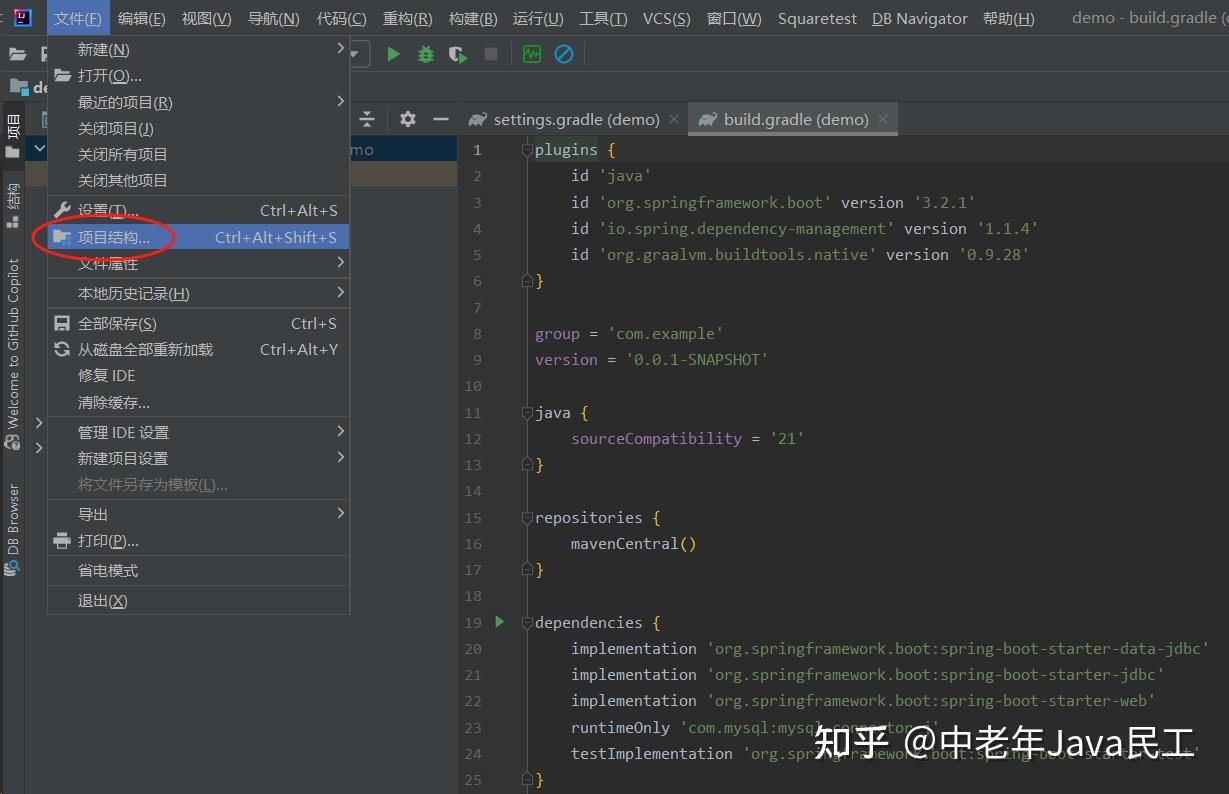The width and height of the screenshot is (1229, 794).
Task: Click the Run application icon
Action: [x=393, y=54]
